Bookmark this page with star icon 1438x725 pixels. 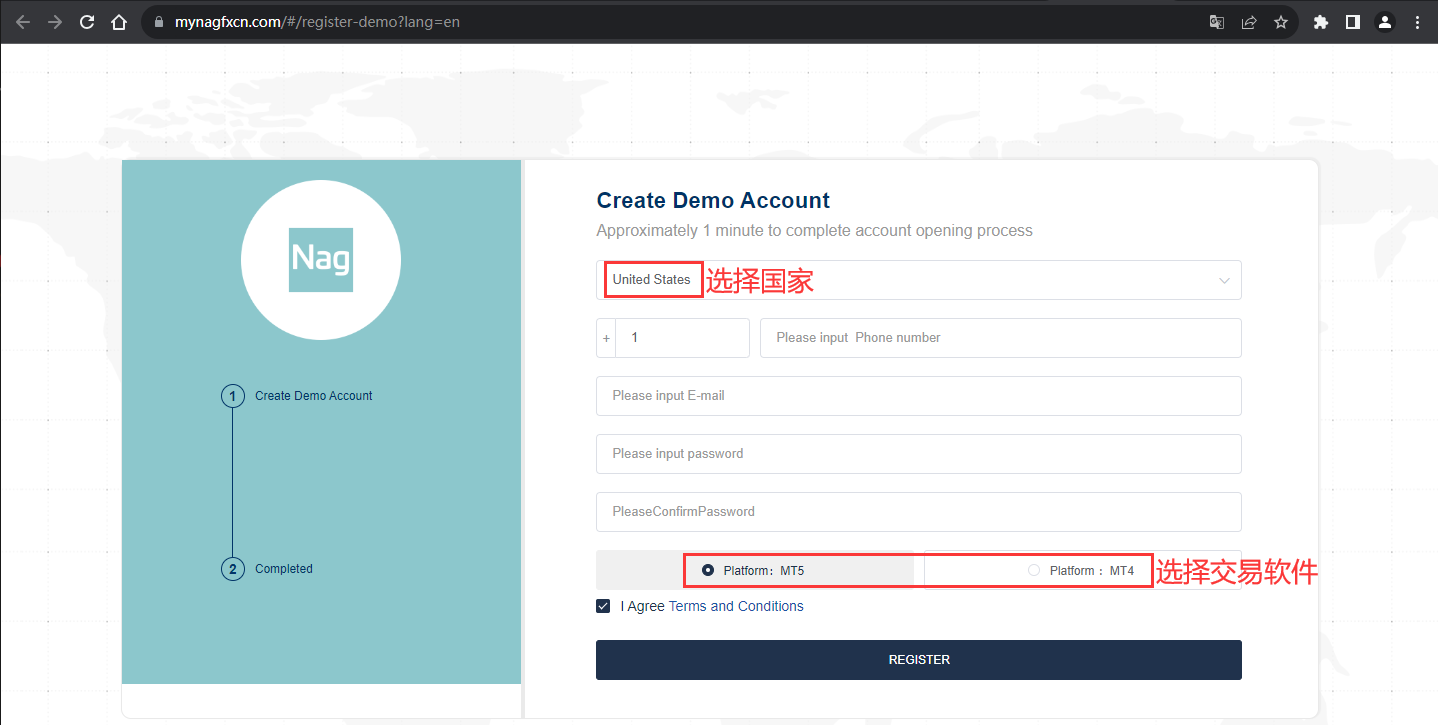click(x=1281, y=22)
